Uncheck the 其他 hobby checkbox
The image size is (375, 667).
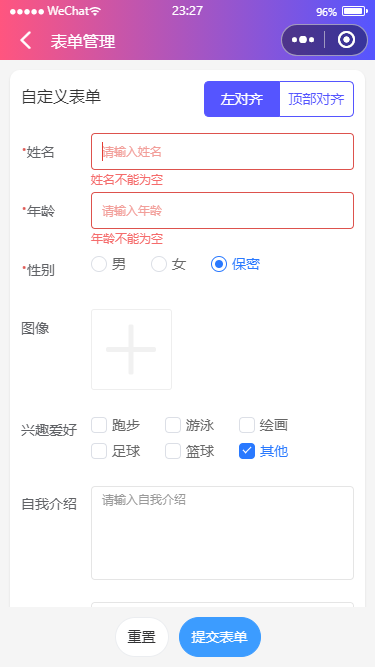tap(247, 451)
